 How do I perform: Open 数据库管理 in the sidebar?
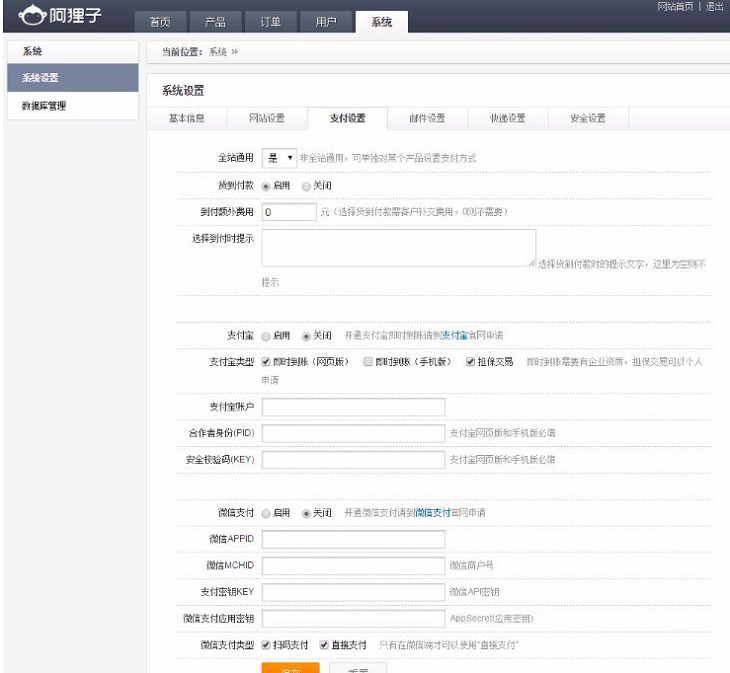click(x=44, y=106)
